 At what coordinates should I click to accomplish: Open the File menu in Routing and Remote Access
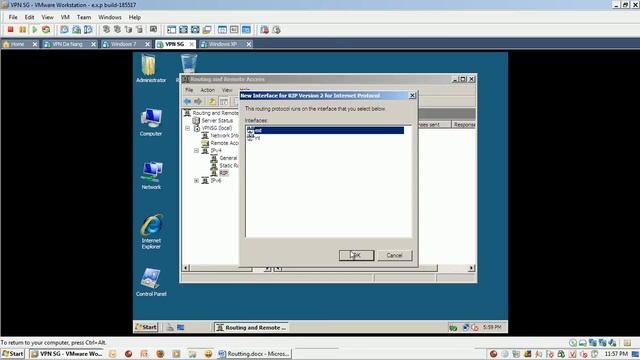coord(189,90)
